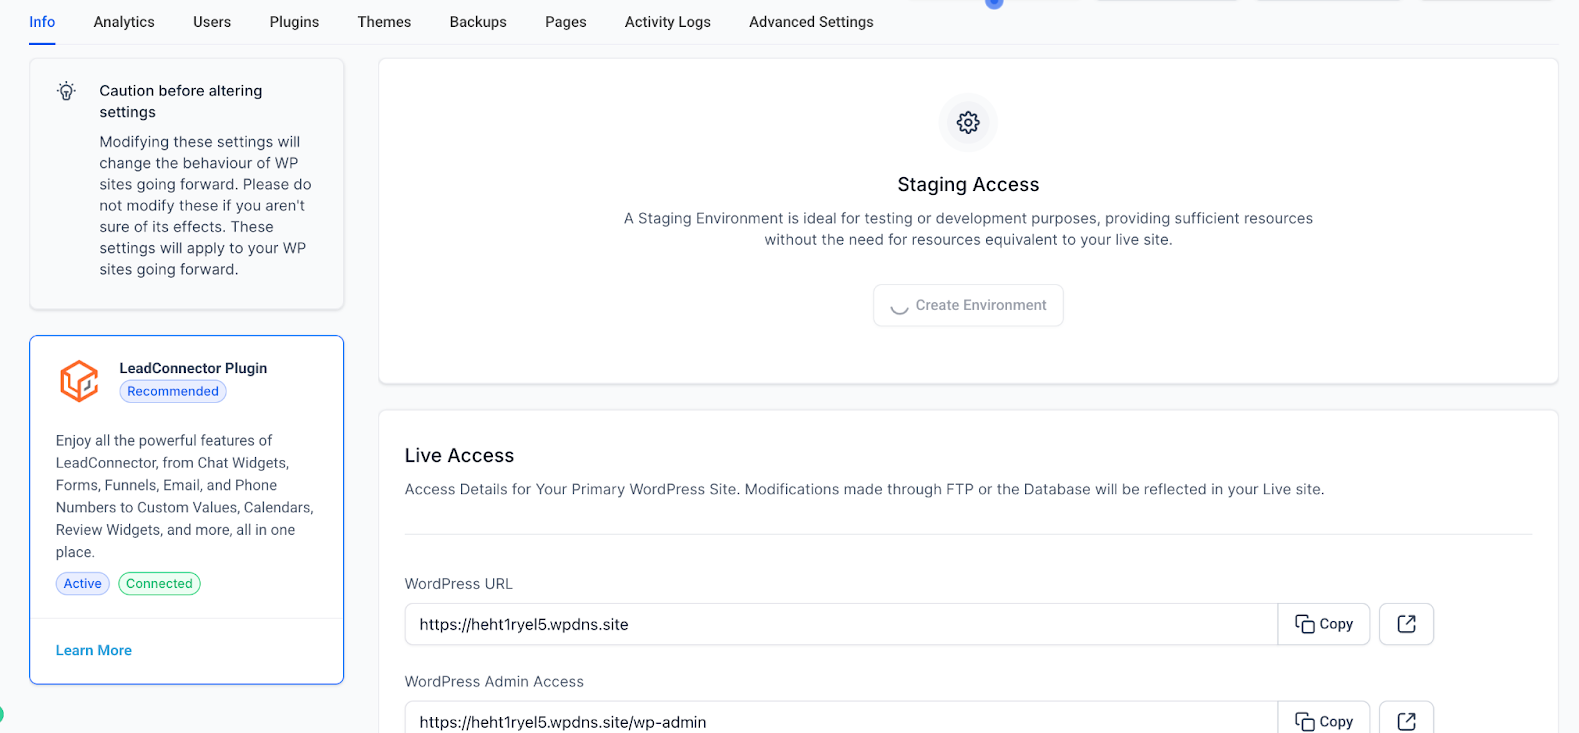This screenshot has height=733, width=1579.
Task: Copy the WordPress Admin Access URL
Action: tap(1323, 720)
